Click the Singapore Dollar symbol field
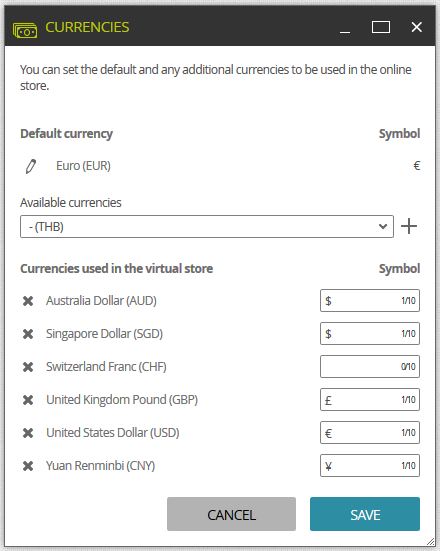Image resolution: width=440 pixels, height=551 pixels. [x=370, y=333]
